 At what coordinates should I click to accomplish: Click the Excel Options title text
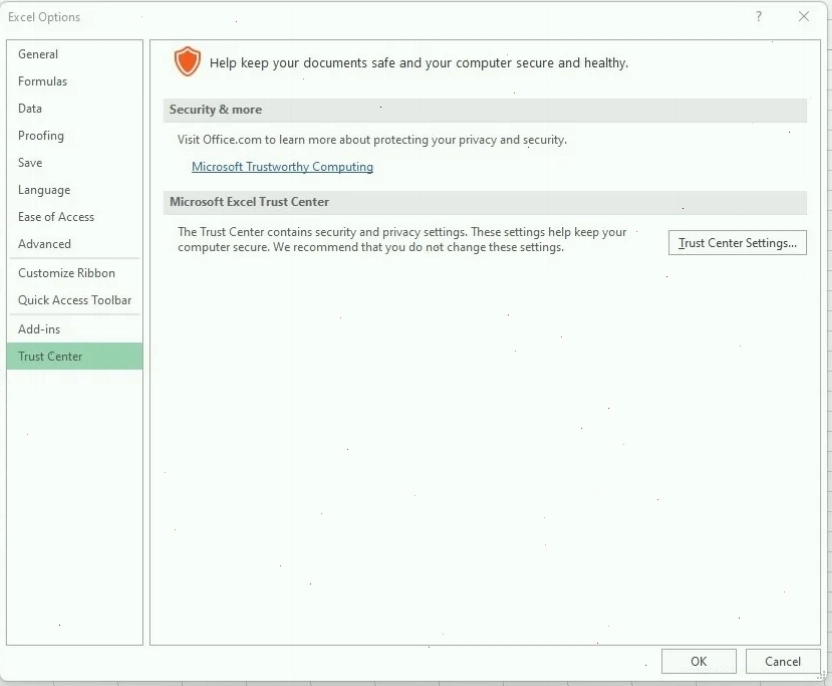(44, 17)
